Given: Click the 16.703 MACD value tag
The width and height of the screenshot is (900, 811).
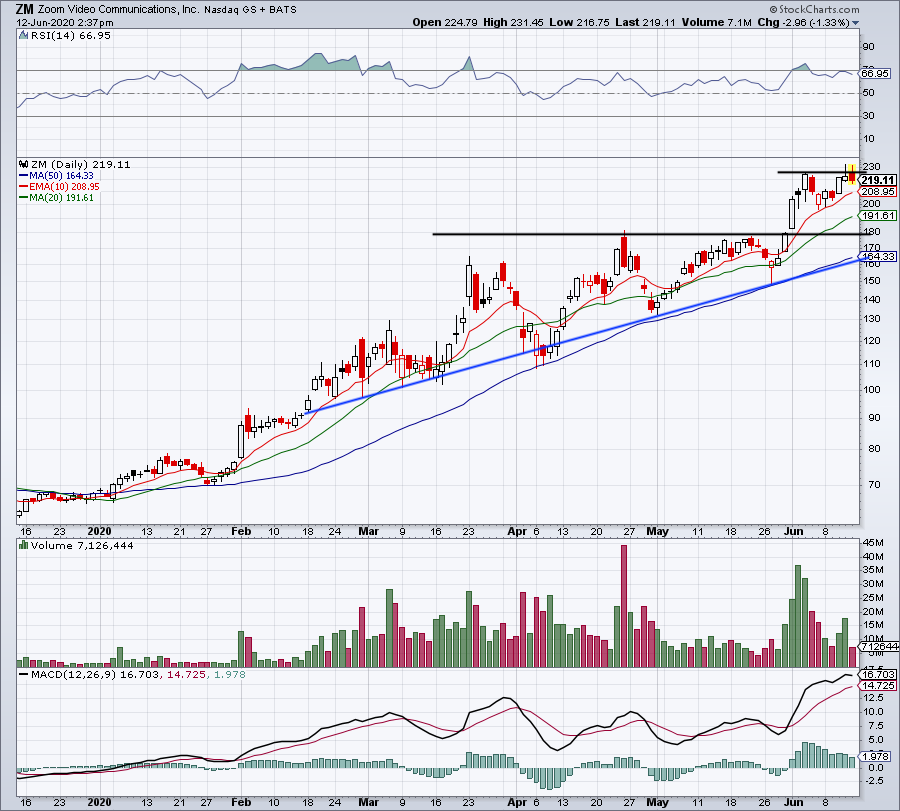Looking at the screenshot, I should pyautogui.click(x=876, y=676).
